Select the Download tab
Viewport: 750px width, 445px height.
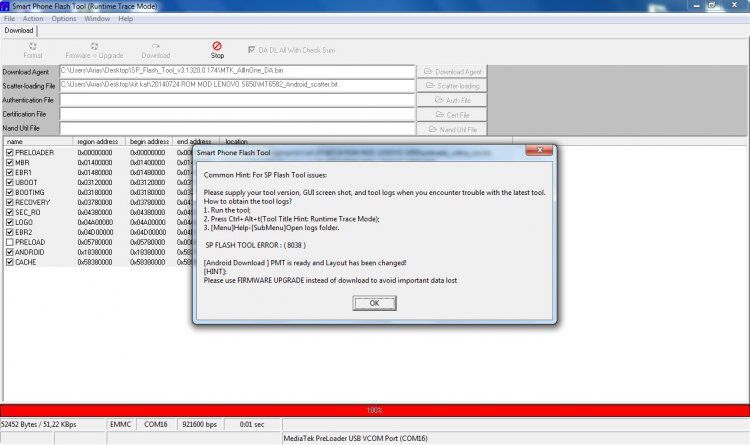(x=19, y=30)
